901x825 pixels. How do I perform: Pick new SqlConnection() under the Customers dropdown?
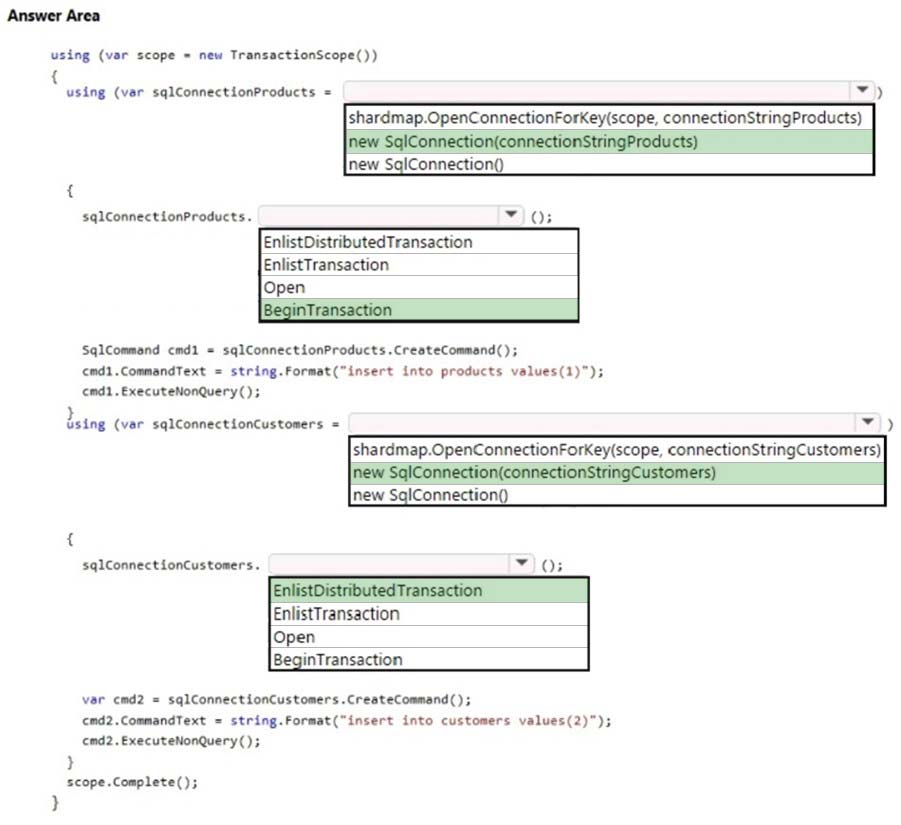coord(617,495)
